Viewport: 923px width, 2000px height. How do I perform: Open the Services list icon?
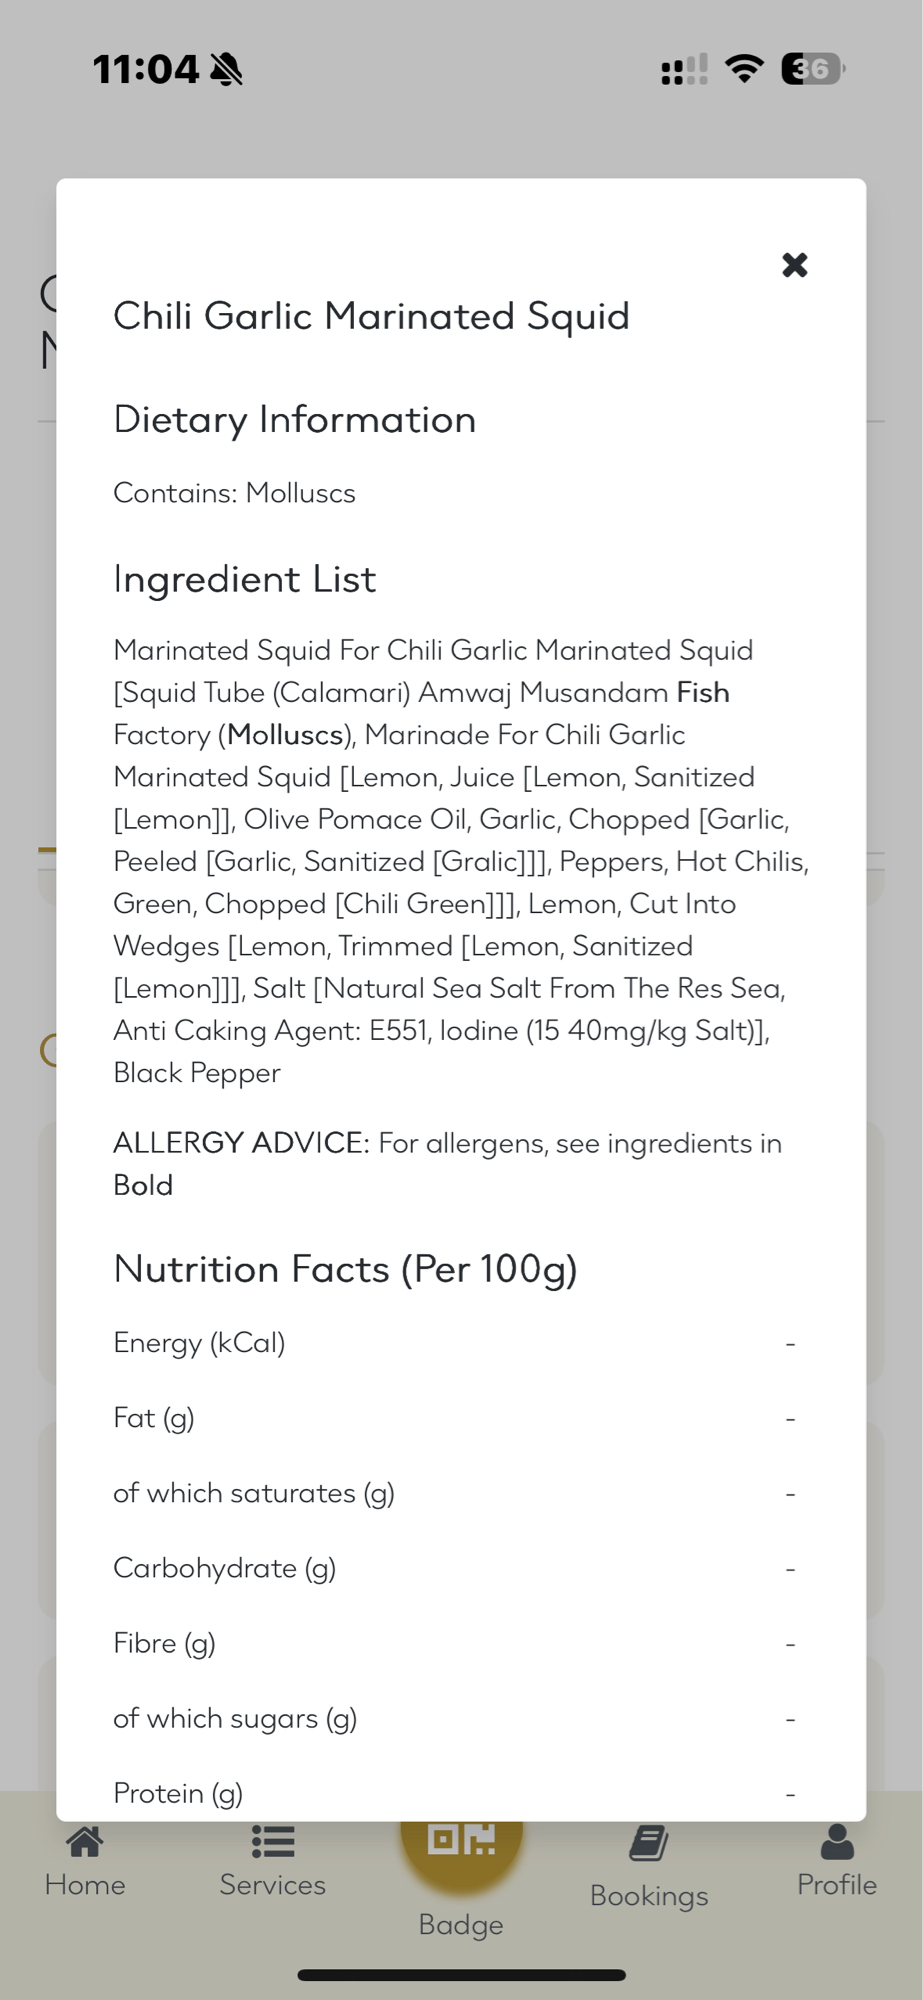273,1843
